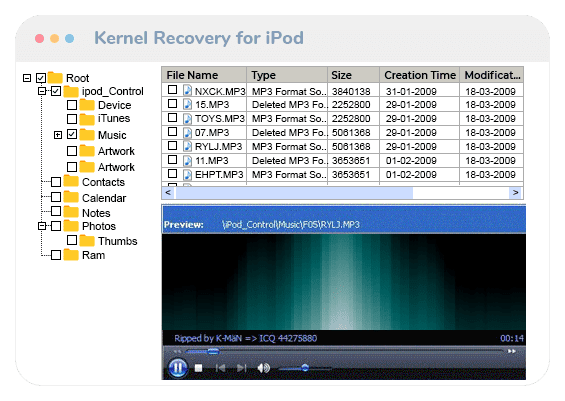Click the size value 3840138

351,92
